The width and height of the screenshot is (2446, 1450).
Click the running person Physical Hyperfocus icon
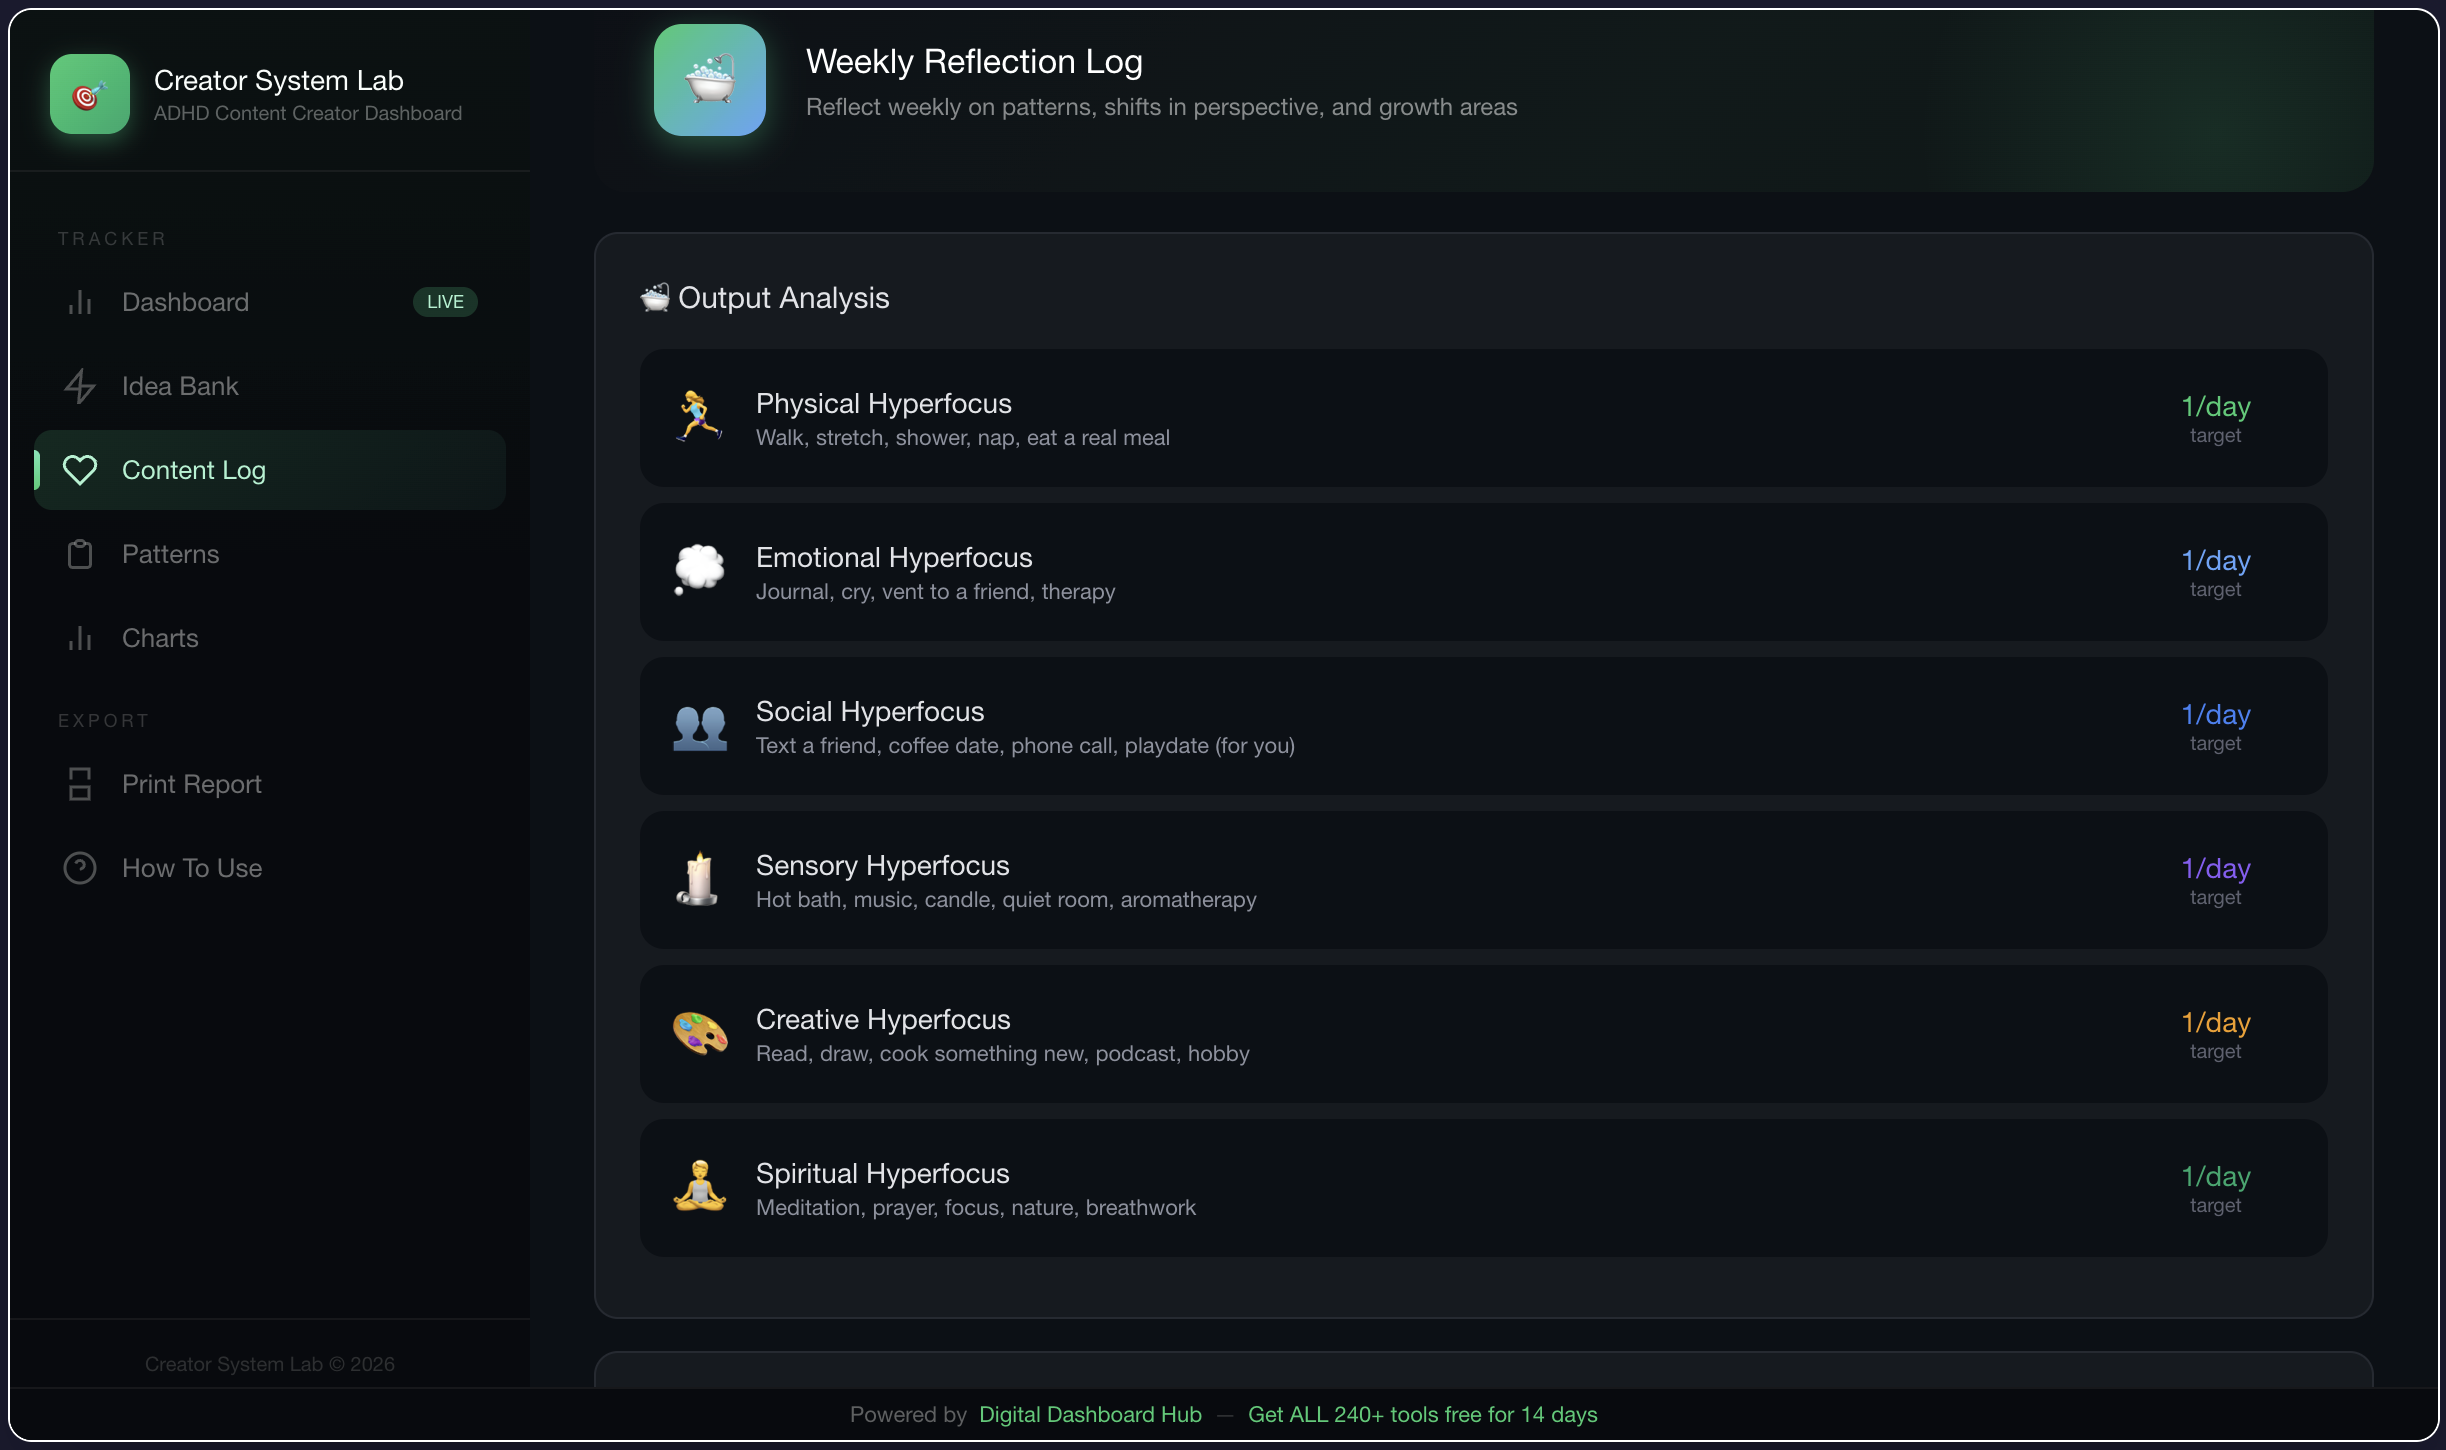(x=699, y=418)
